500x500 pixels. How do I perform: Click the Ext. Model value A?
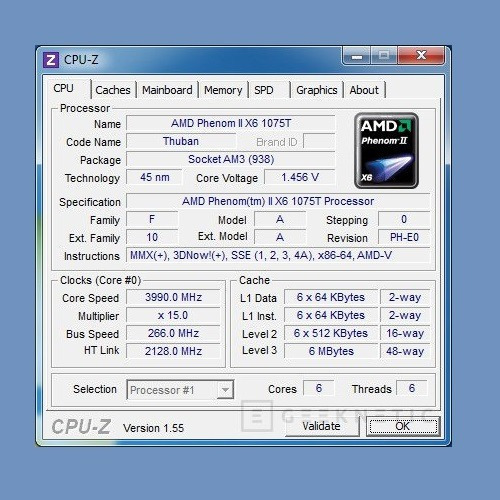[x=280, y=237]
